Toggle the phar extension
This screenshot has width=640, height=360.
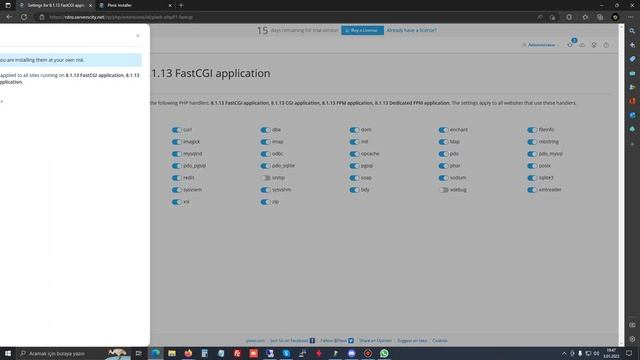click(x=443, y=166)
